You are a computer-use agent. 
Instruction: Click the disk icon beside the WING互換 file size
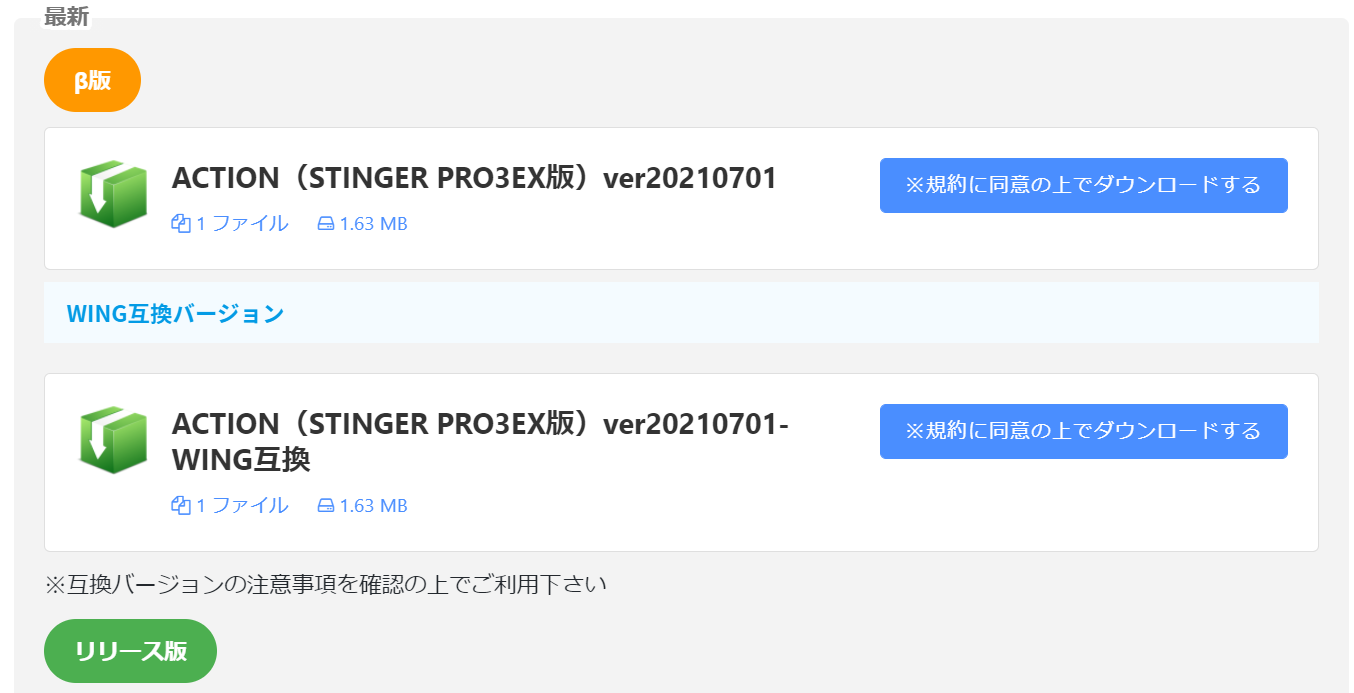click(324, 505)
